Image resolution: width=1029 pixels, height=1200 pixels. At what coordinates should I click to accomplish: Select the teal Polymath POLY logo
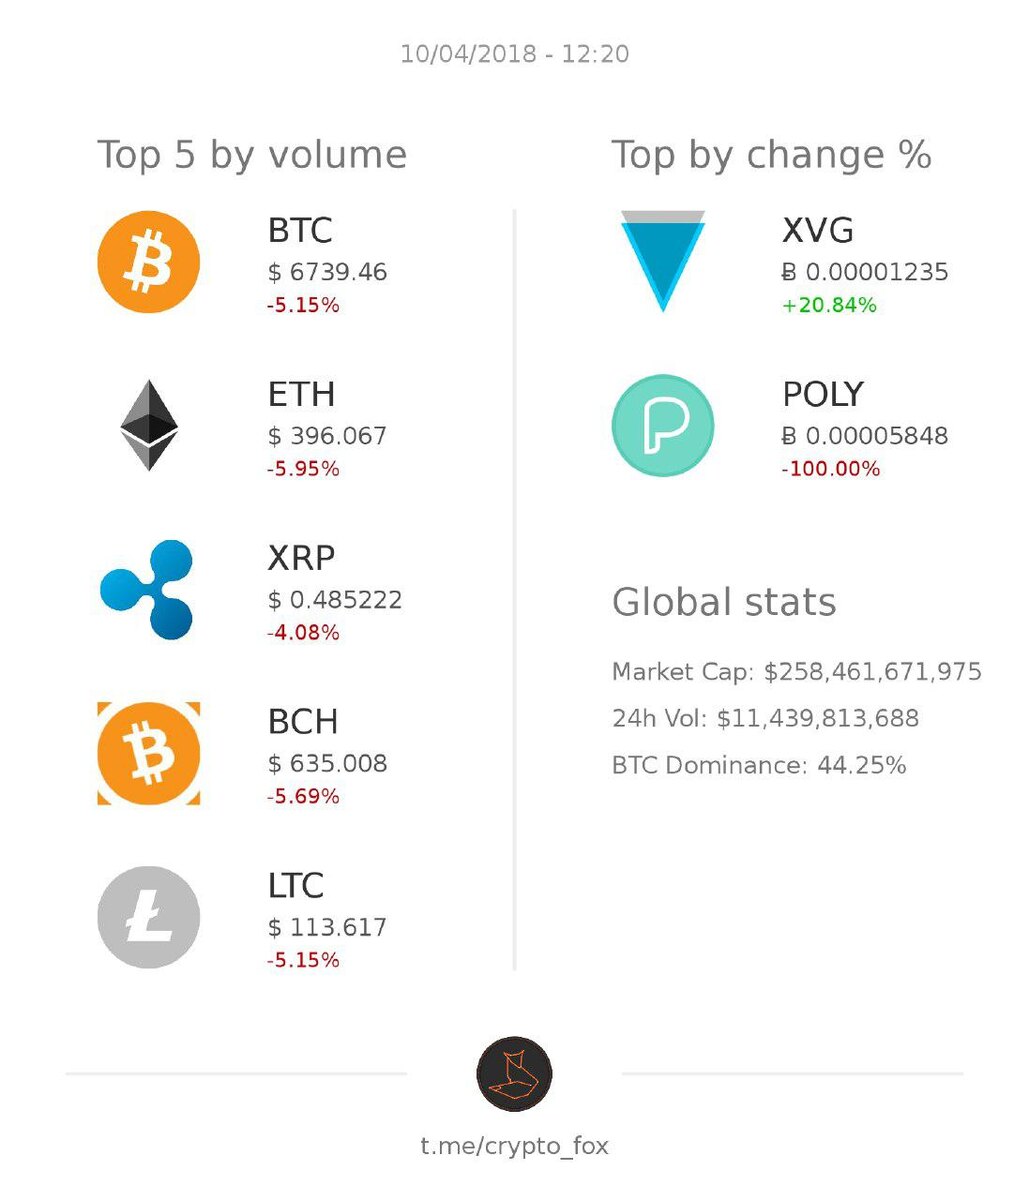(663, 425)
